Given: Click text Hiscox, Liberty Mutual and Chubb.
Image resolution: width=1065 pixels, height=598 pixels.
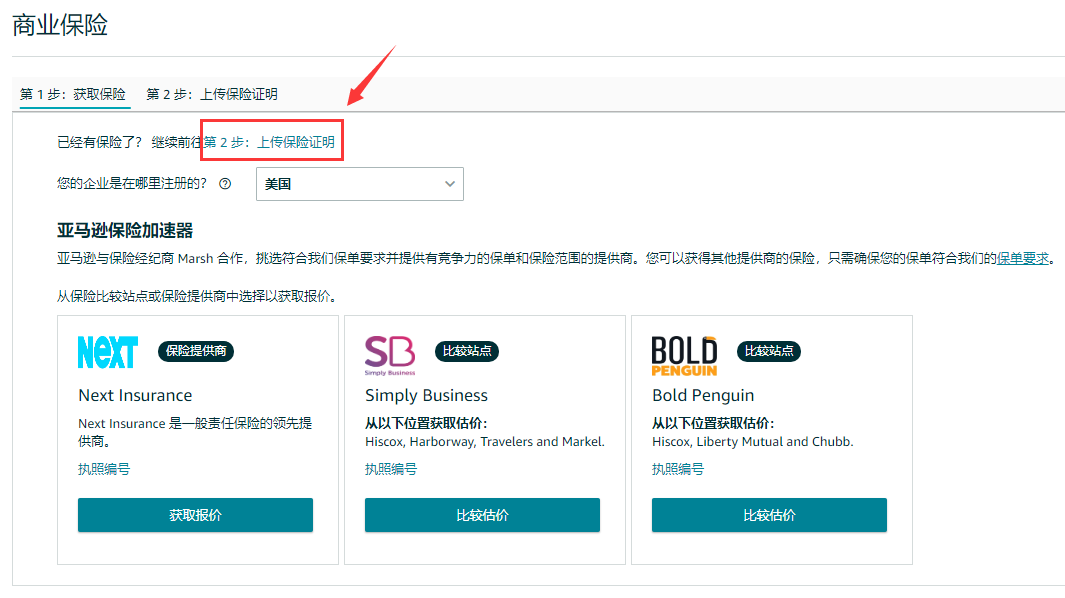Looking at the screenshot, I should 753,442.
